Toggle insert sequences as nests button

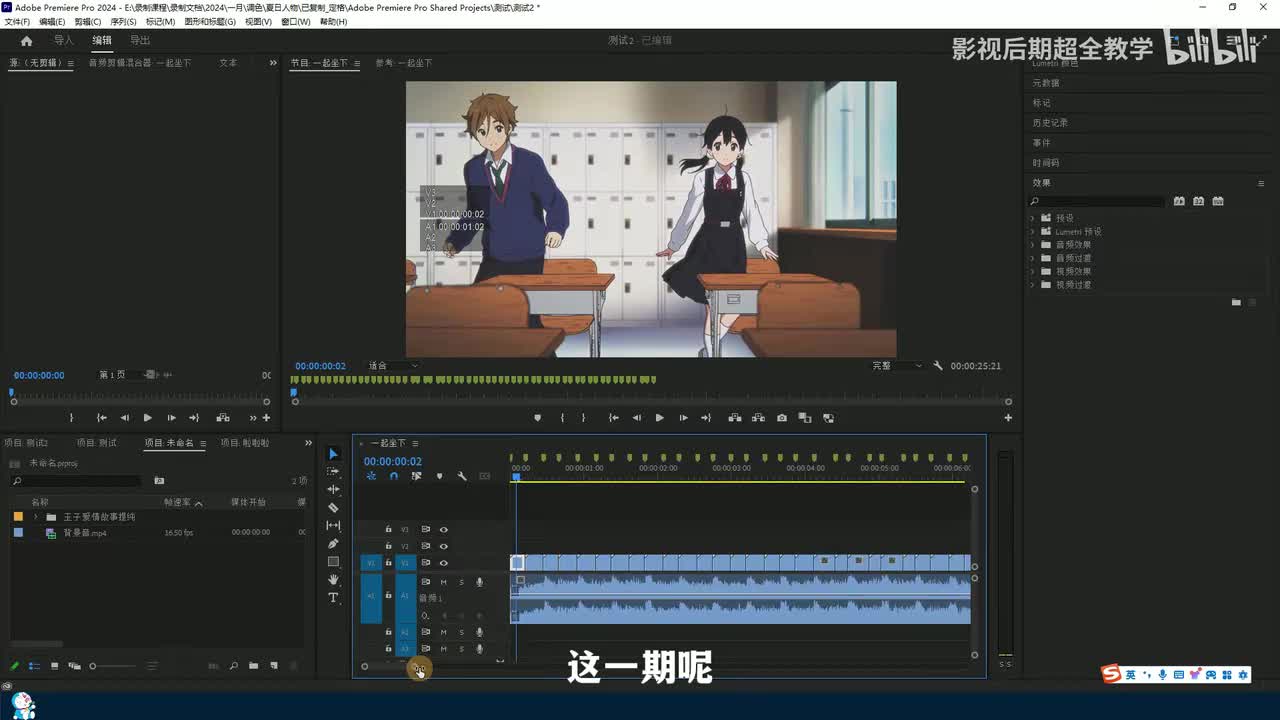(x=371, y=477)
